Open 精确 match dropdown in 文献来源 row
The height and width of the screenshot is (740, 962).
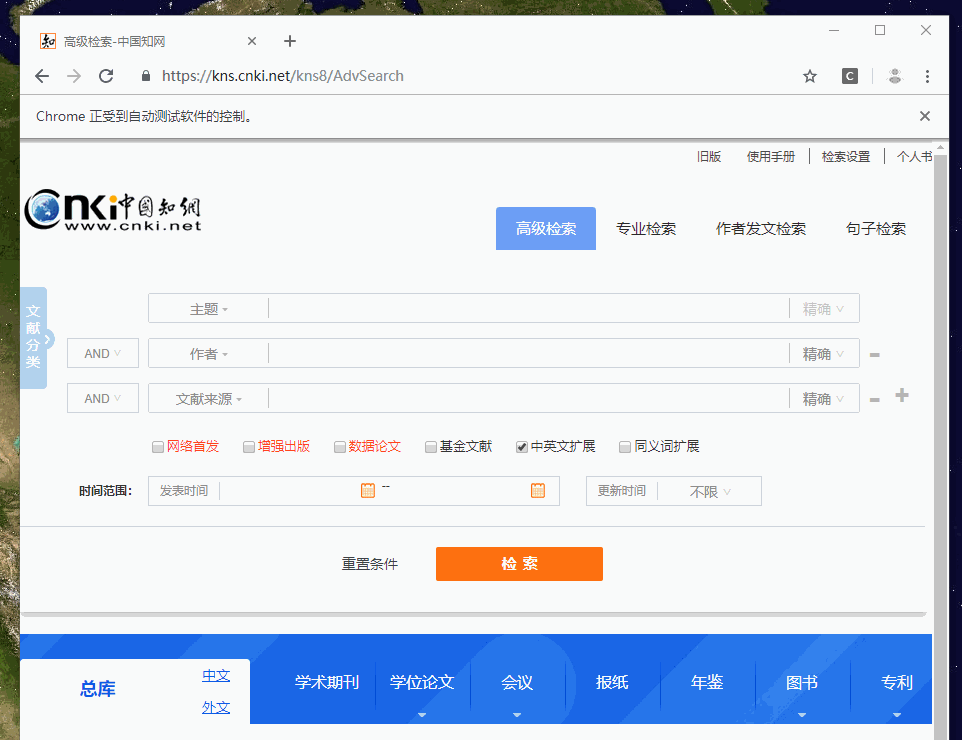823,399
